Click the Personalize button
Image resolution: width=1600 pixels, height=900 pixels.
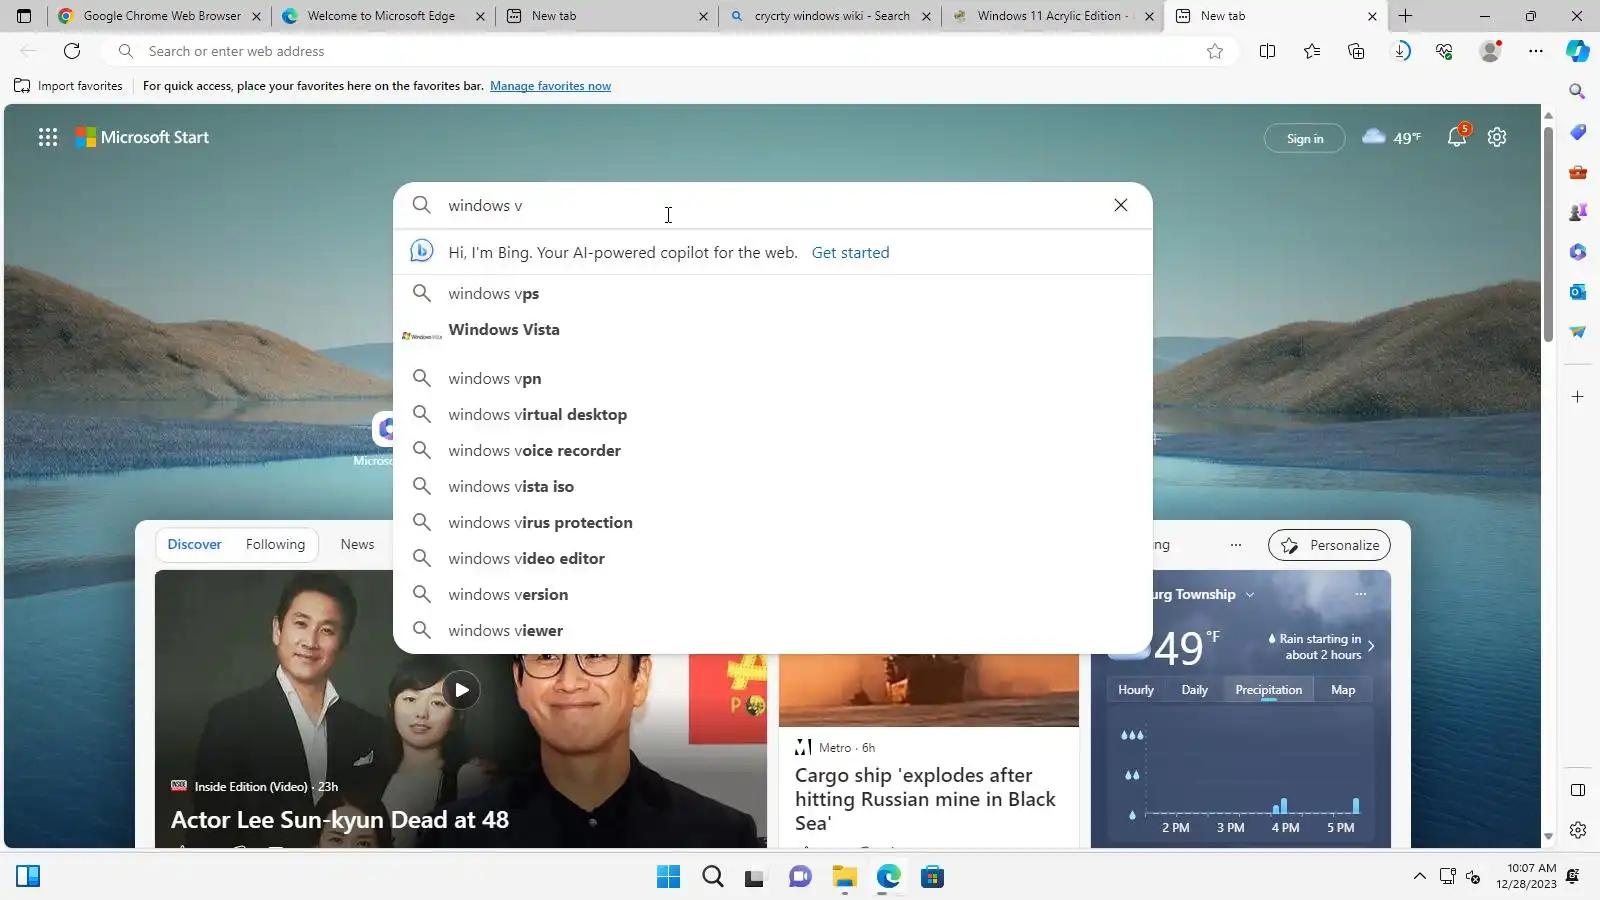point(1329,545)
